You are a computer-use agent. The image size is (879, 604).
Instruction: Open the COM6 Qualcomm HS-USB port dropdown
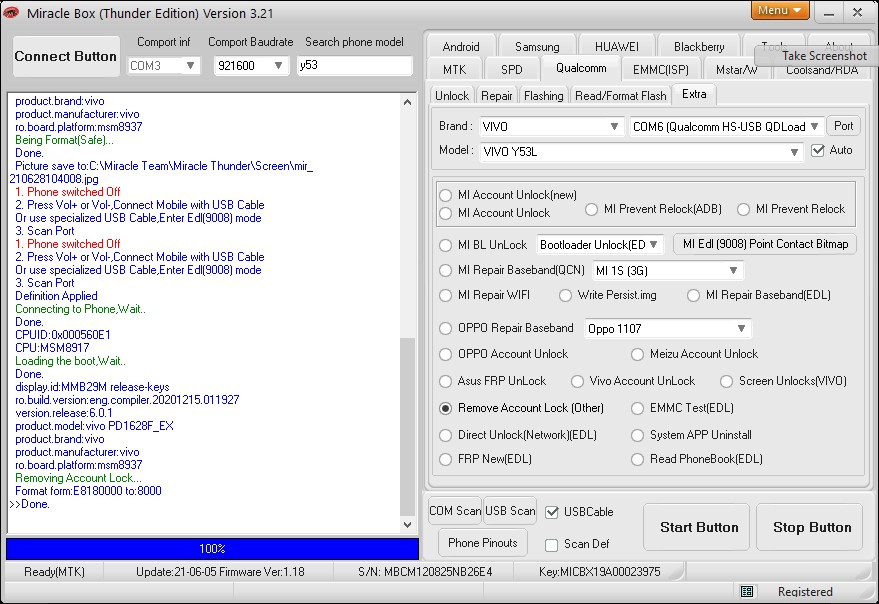coord(815,127)
